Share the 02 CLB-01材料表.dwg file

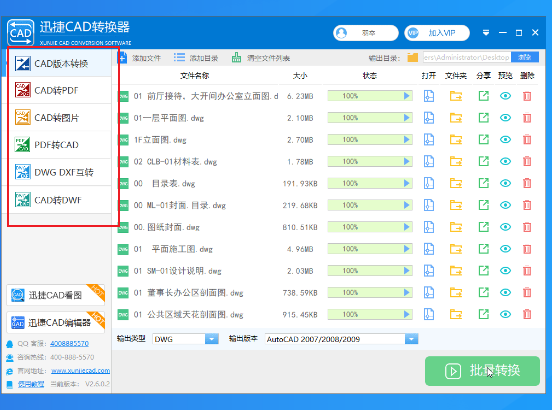click(484, 162)
